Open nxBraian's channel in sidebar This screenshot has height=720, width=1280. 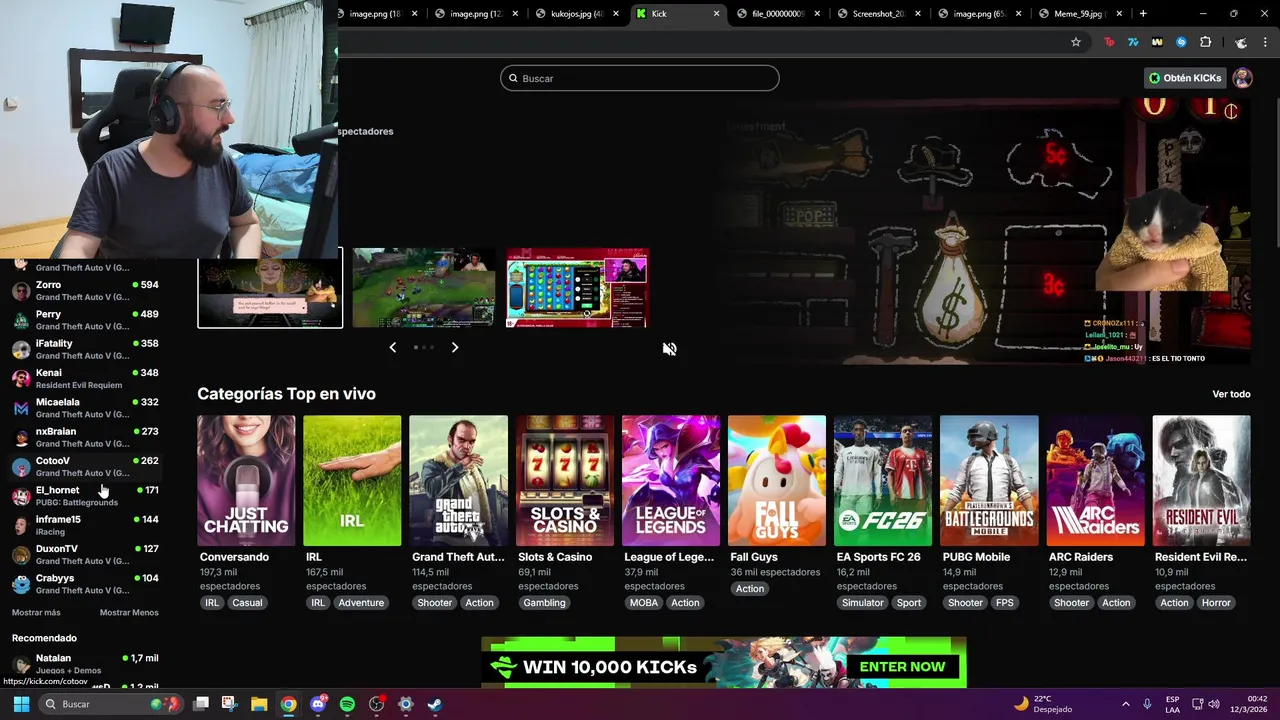(85, 437)
